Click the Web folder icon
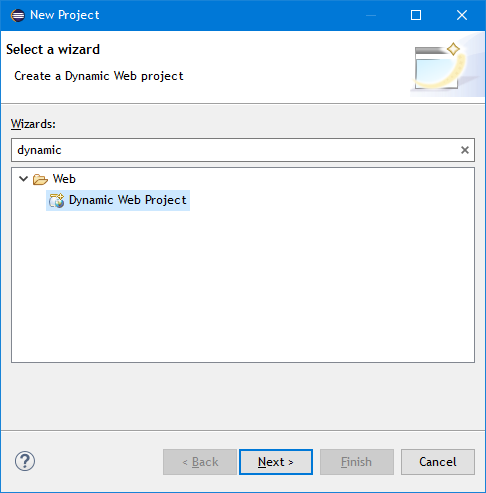This screenshot has width=486, height=493. tap(40, 179)
